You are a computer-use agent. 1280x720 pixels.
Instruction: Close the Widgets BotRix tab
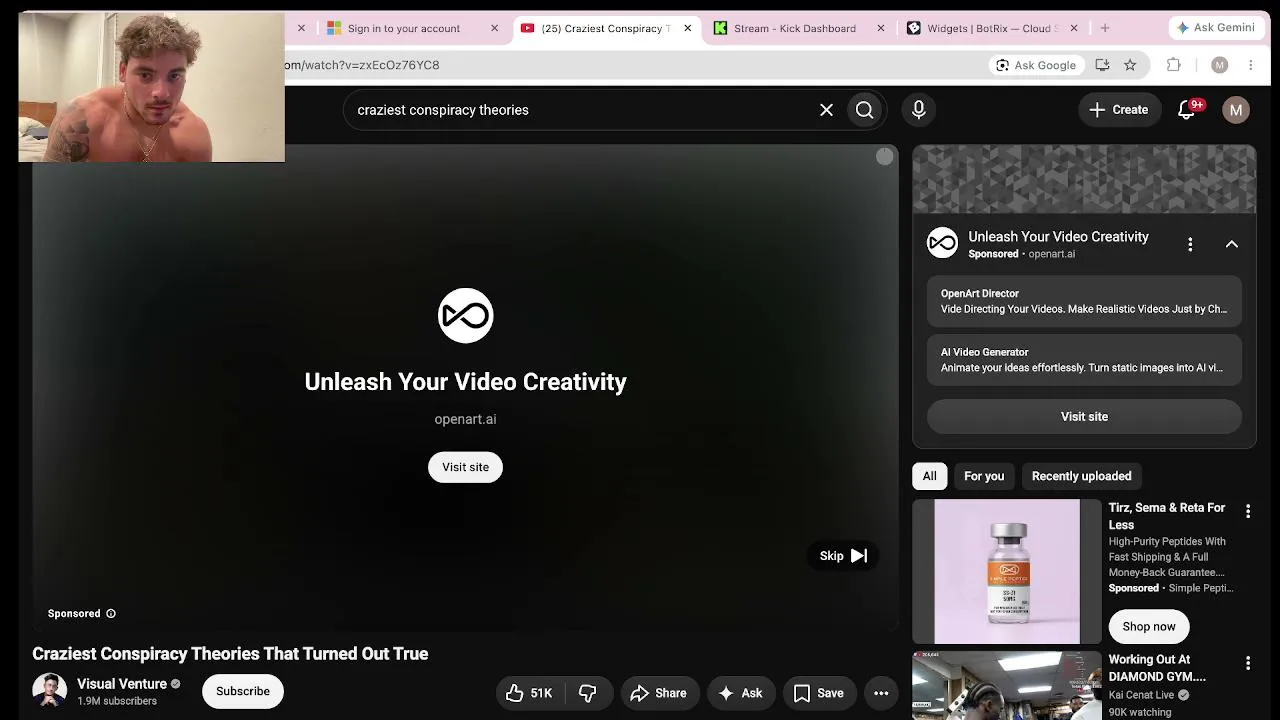point(1074,28)
